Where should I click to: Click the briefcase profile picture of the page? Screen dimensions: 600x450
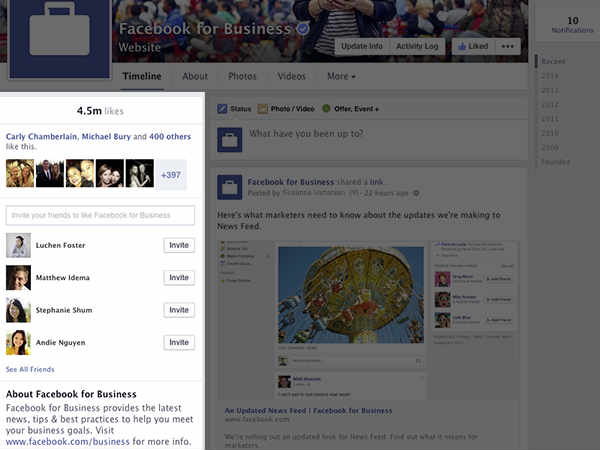tap(60, 37)
